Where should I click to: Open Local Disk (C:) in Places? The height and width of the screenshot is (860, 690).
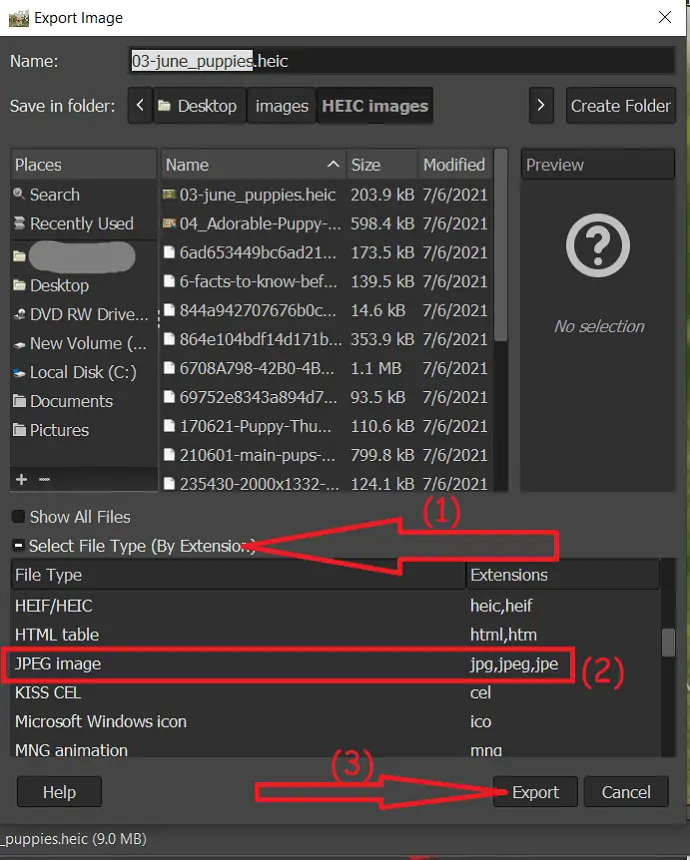coord(83,372)
